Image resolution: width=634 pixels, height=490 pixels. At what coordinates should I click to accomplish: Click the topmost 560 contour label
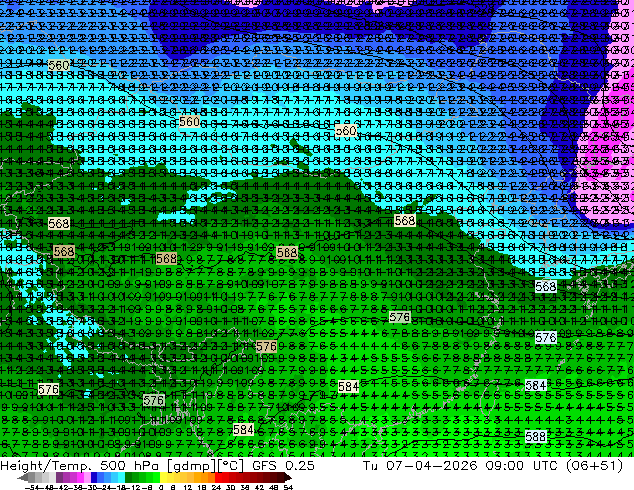click(59, 65)
